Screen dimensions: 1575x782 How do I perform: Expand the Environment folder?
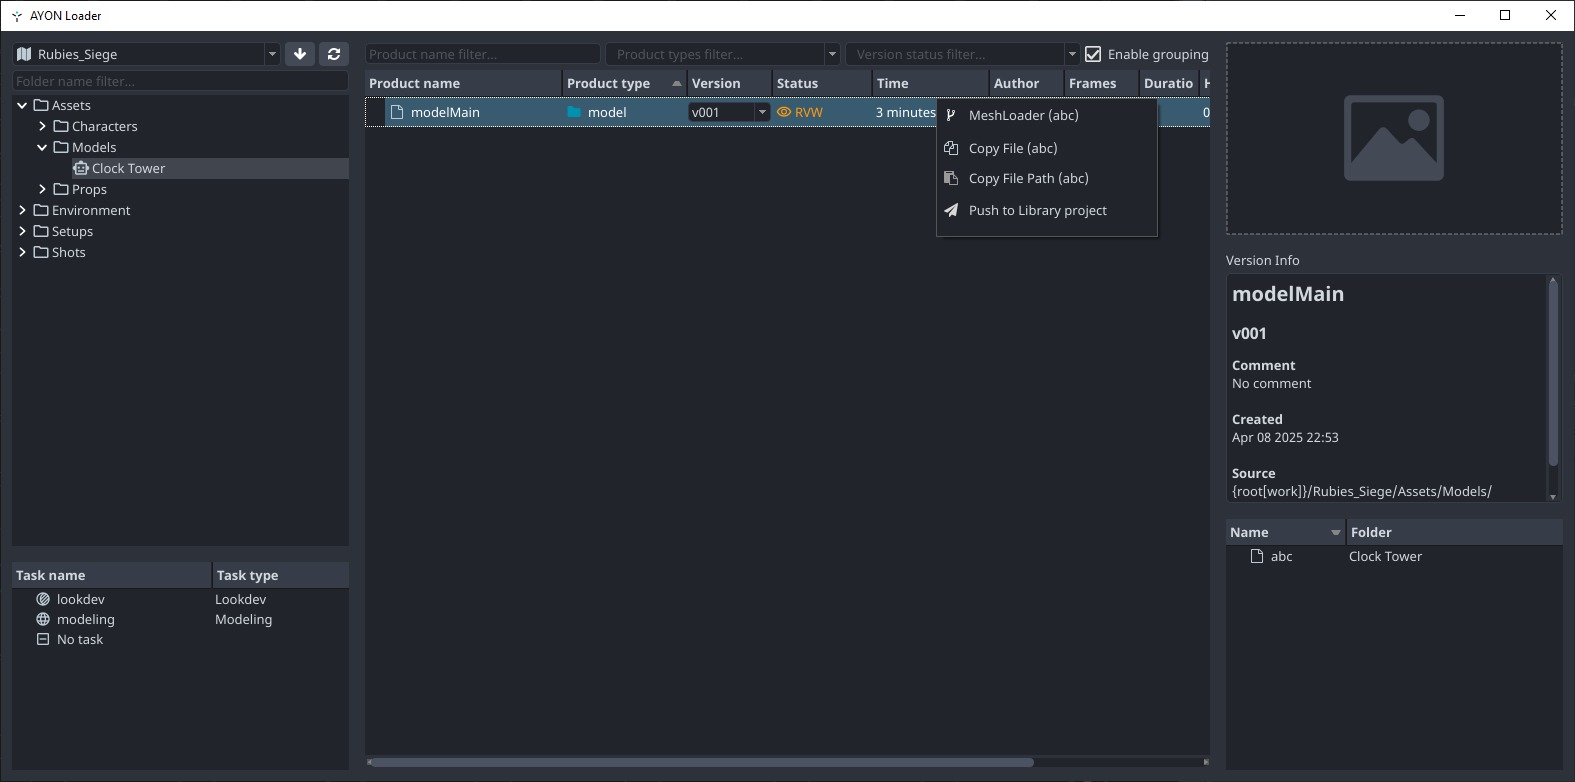pyautogui.click(x=22, y=210)
